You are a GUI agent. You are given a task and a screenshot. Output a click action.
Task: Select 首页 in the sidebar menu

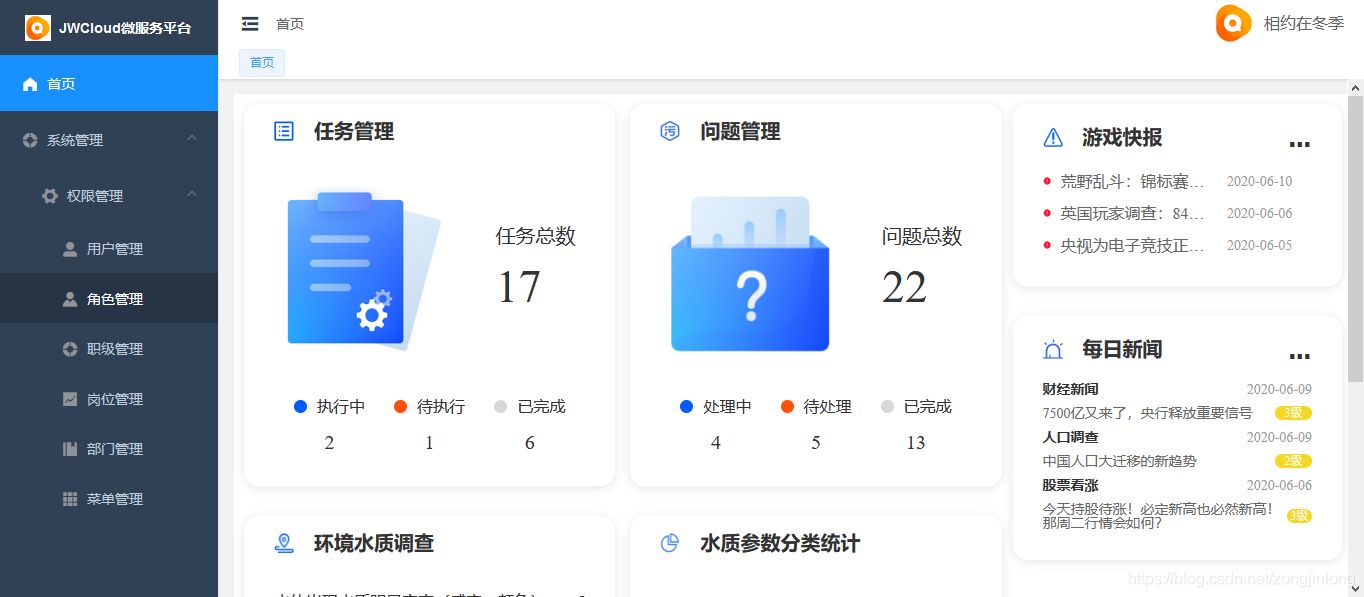click(62, 84)
